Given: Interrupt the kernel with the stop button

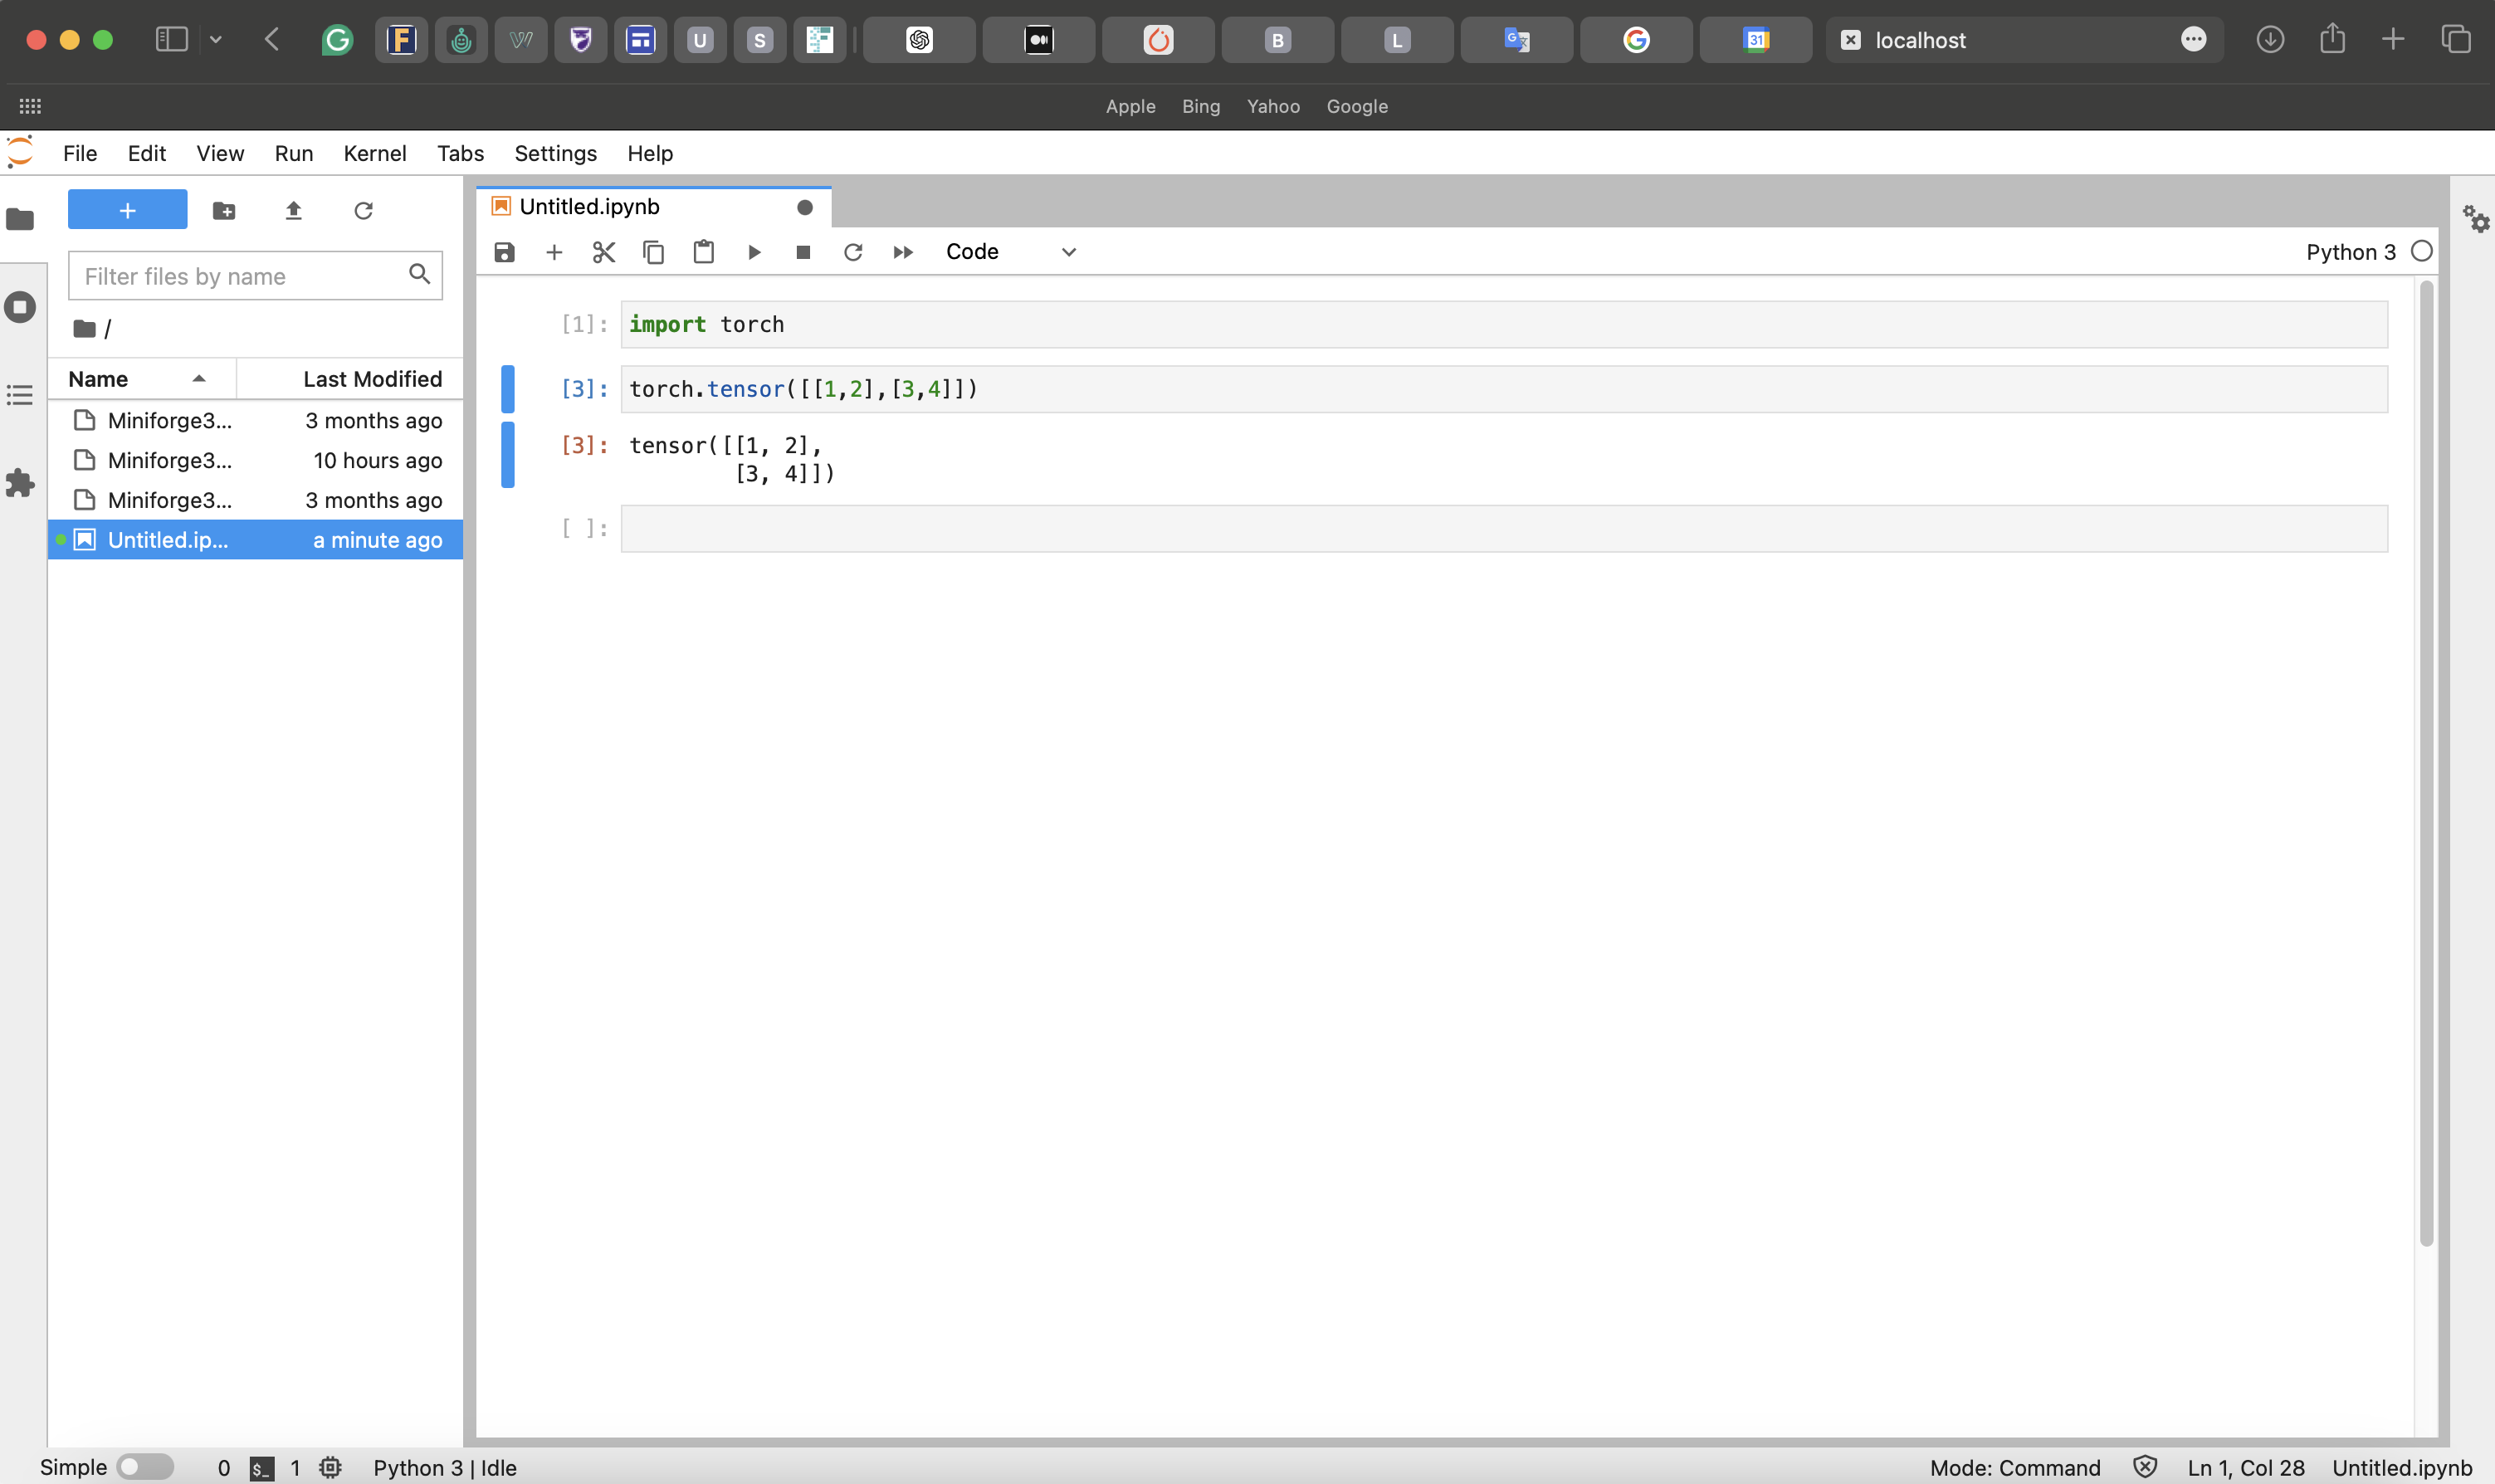Looking at the screenshot, I should click(803, 252).
